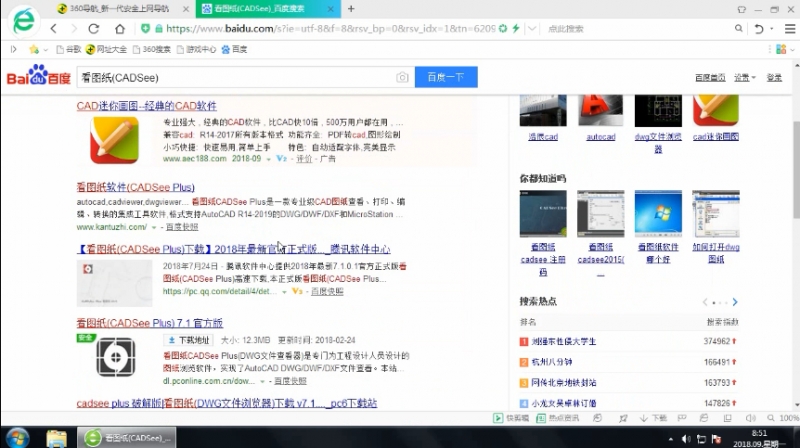Close the 360导航 tab
The width and height of the screenshot is (800, 448).
pos(186,9)
